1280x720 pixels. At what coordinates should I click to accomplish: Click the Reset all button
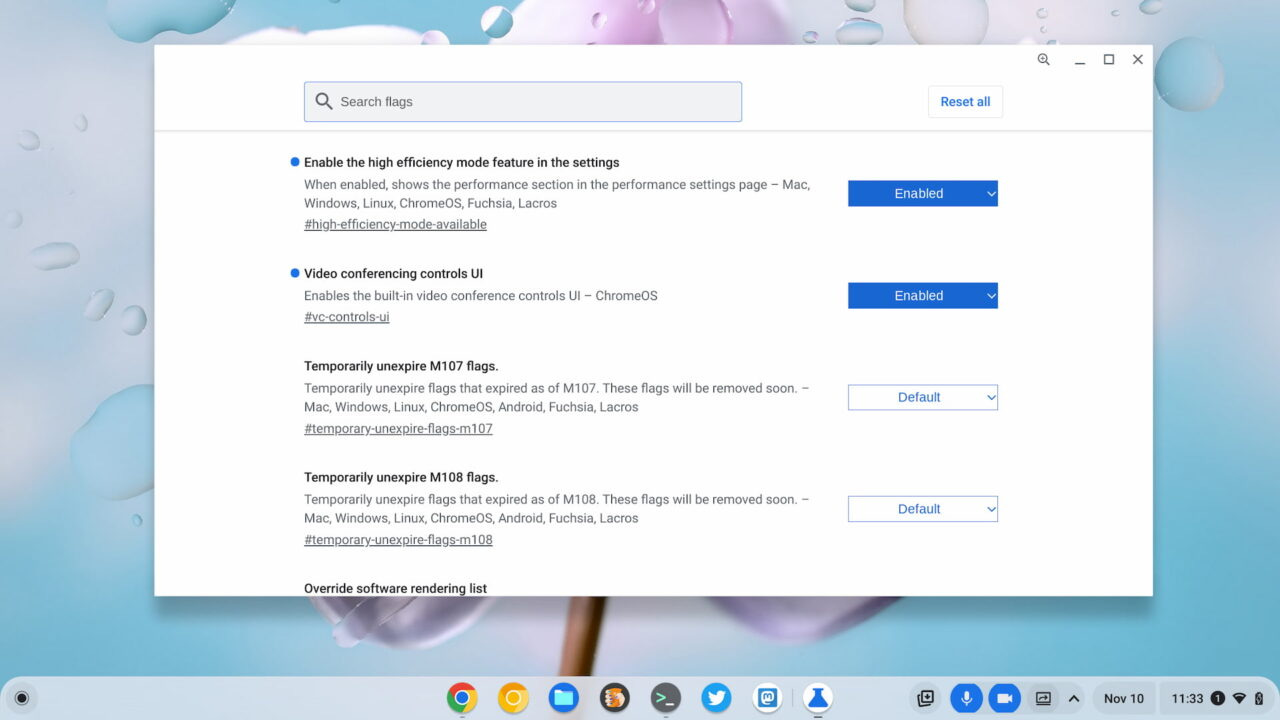point(965,101)
